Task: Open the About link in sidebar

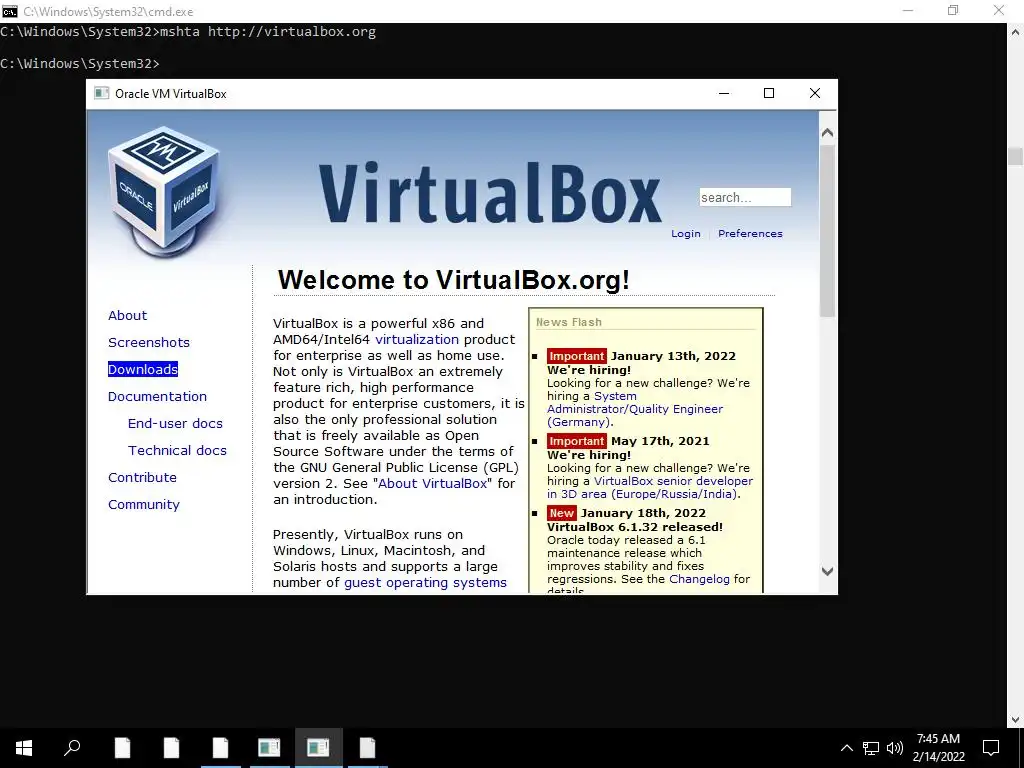Action: 127,315
